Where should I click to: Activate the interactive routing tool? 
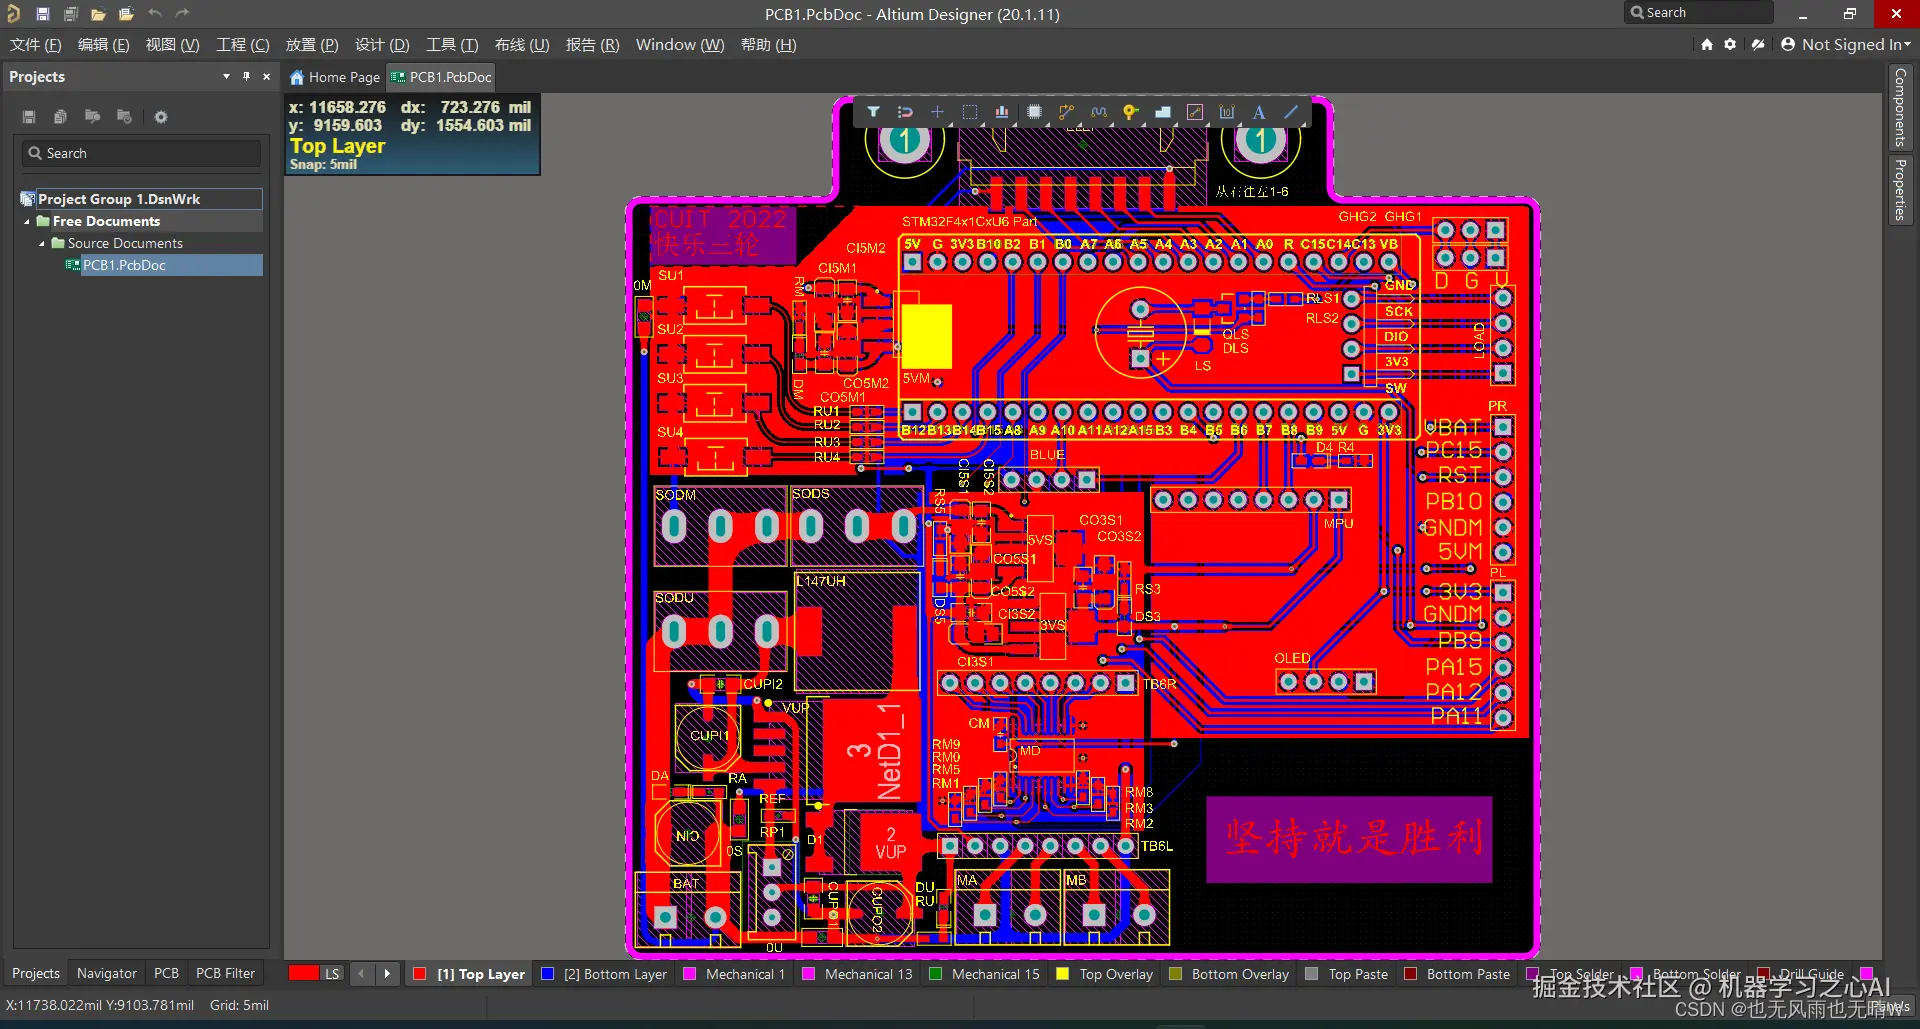pos(1066,112)
